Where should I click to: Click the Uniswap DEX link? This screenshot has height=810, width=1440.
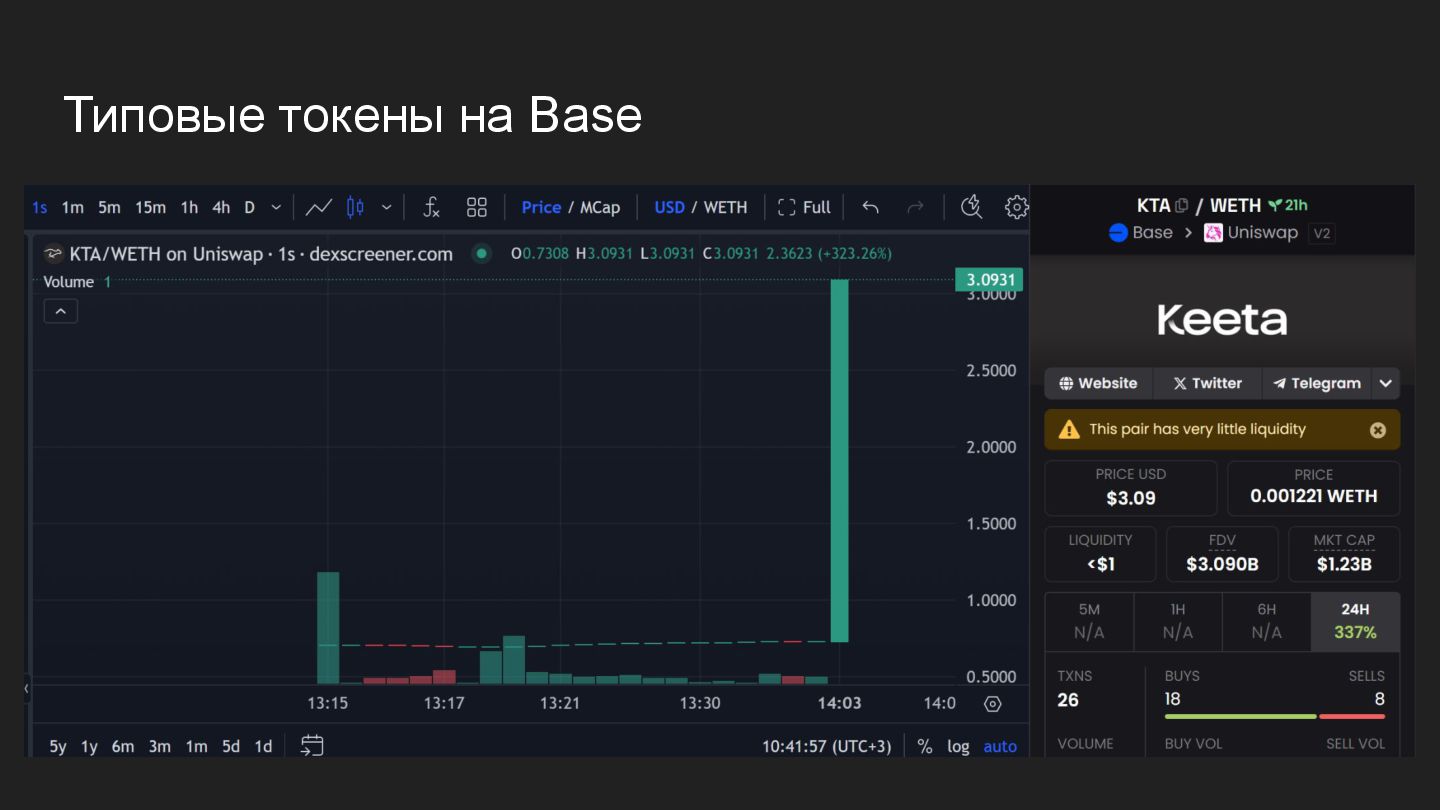coord(1251,233)
